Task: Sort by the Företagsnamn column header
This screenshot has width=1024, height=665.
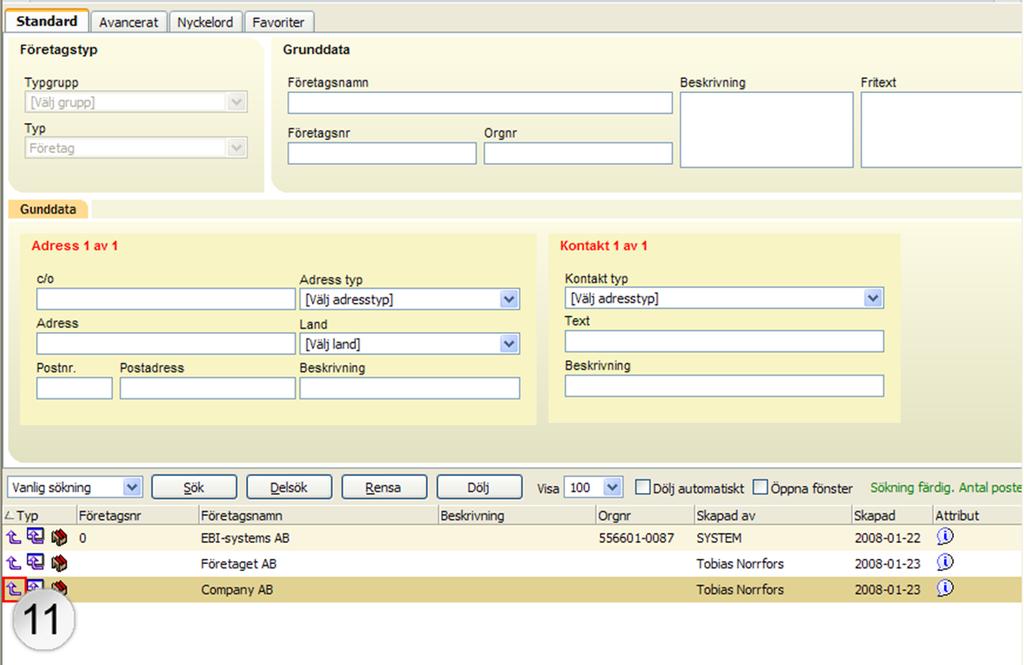Action: tap(319, 515)
